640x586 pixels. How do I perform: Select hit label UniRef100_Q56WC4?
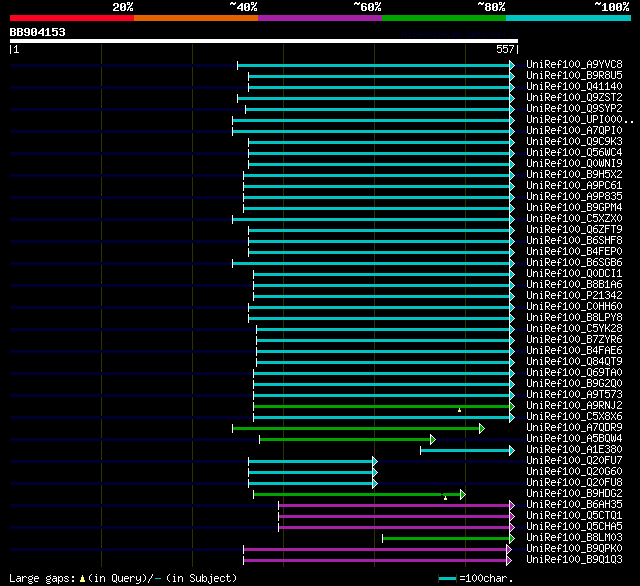pyautogui.click(x=574, y=153)
